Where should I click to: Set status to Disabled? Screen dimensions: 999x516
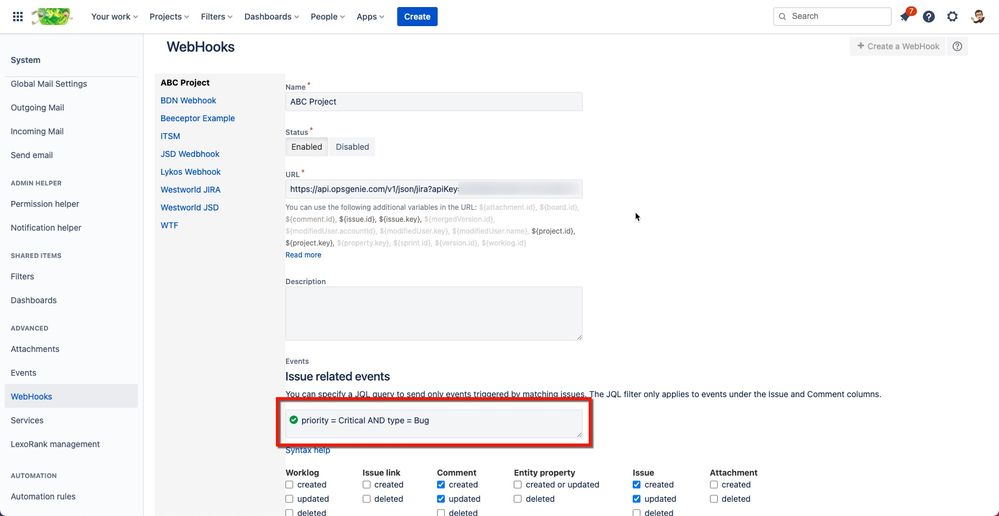352,147
